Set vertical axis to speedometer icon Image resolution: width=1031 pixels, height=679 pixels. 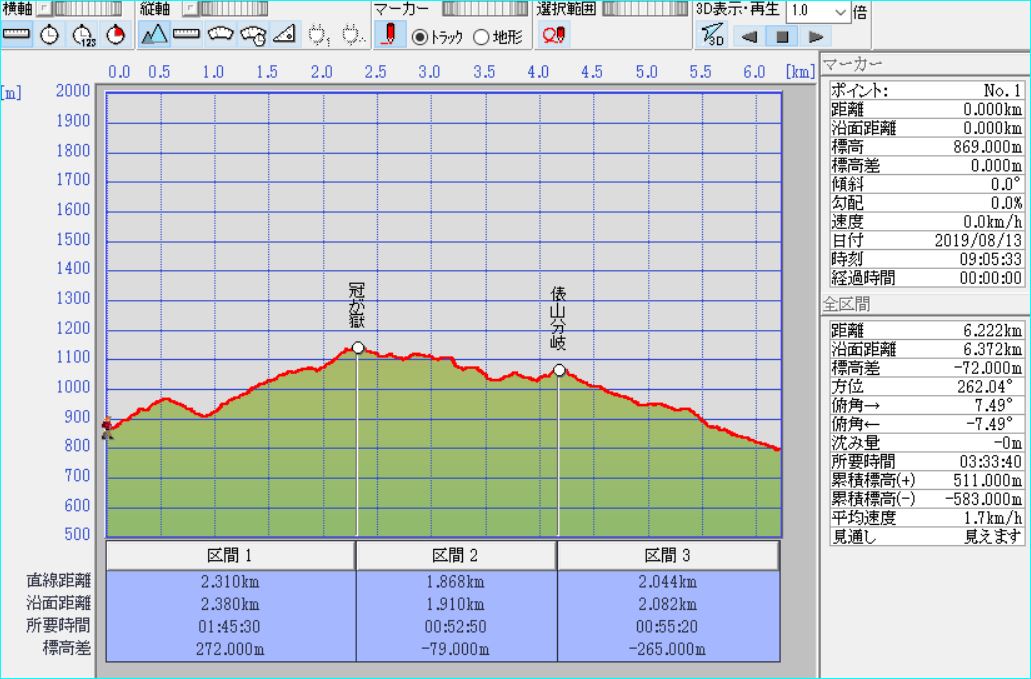coord(220,35)
